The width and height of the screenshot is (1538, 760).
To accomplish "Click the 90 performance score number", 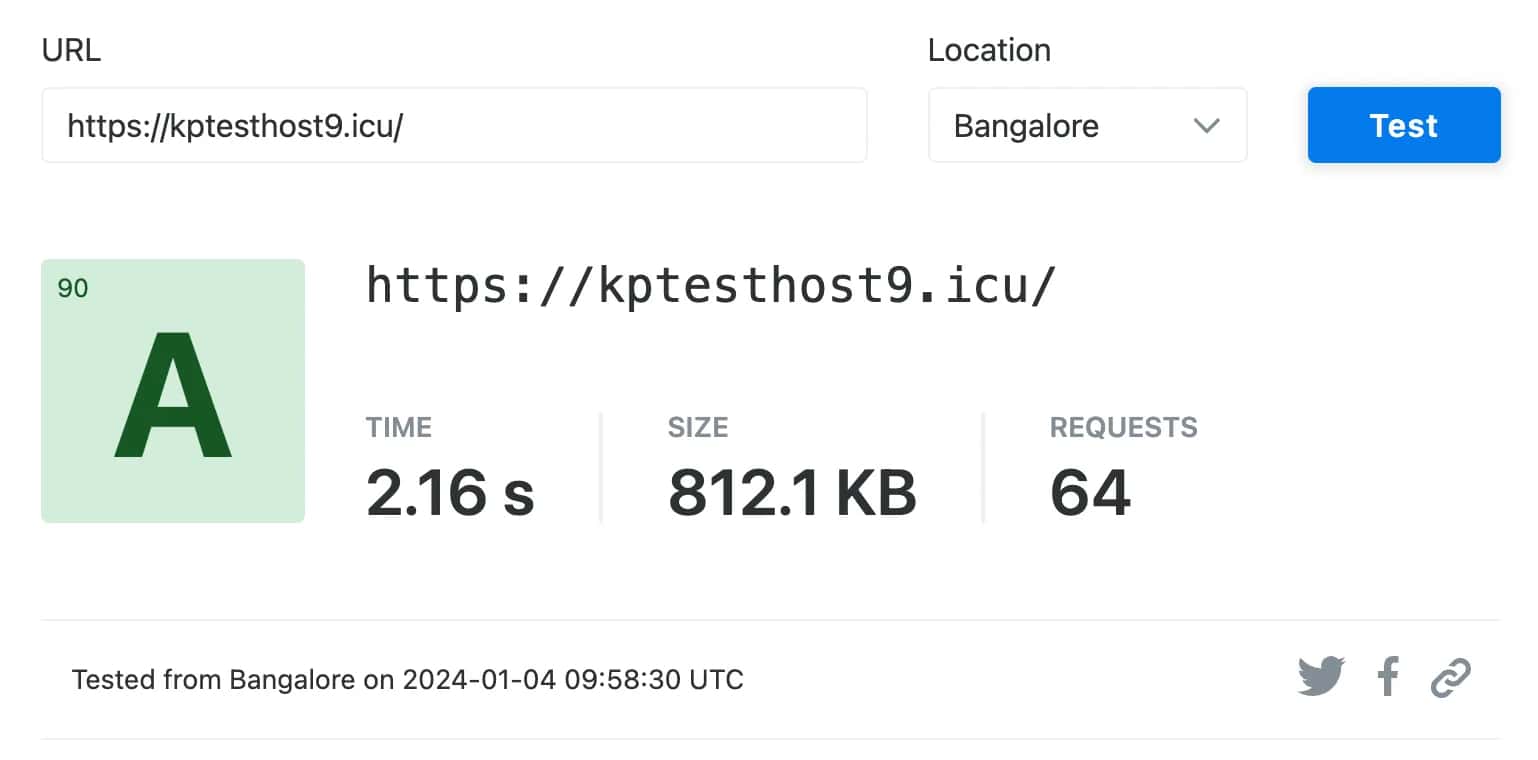I will [73, 289].
